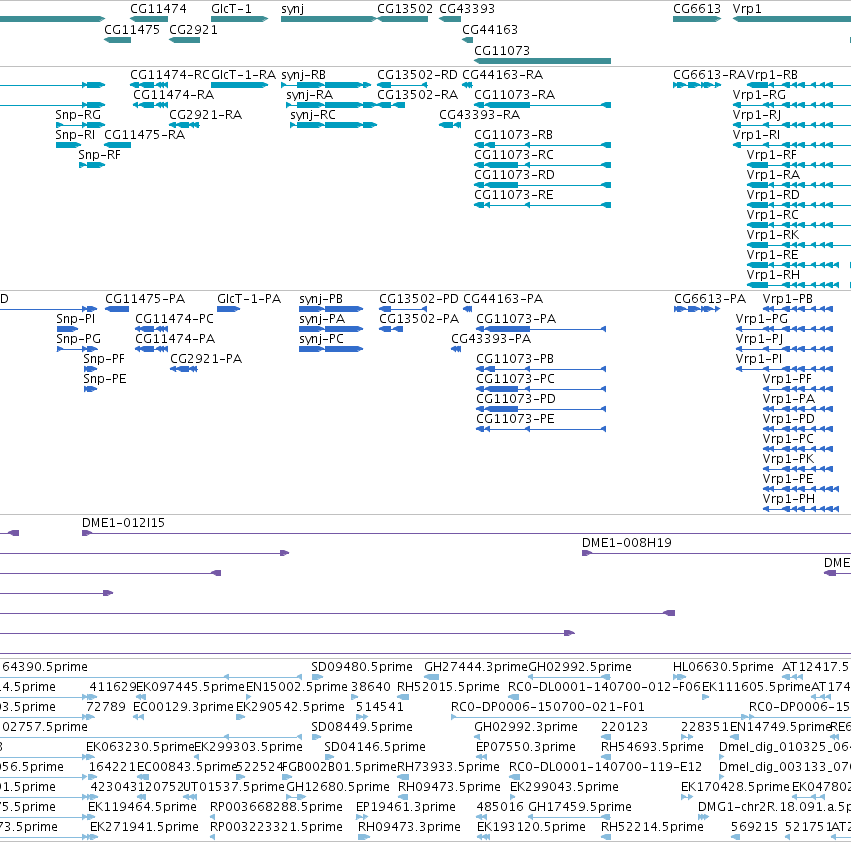Open transcript Snp-RF
Screen dimensions: 851x842
click(x=92, y=164)
